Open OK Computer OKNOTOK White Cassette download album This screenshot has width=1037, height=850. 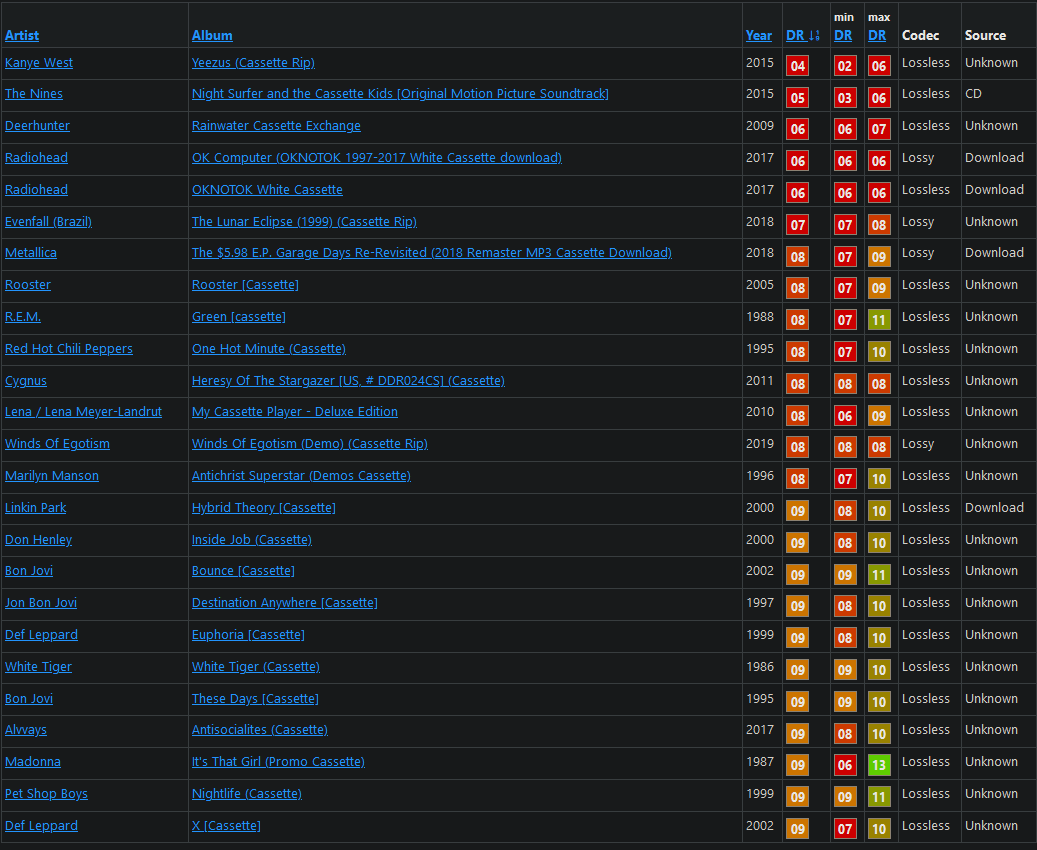[x=376, y=157]
